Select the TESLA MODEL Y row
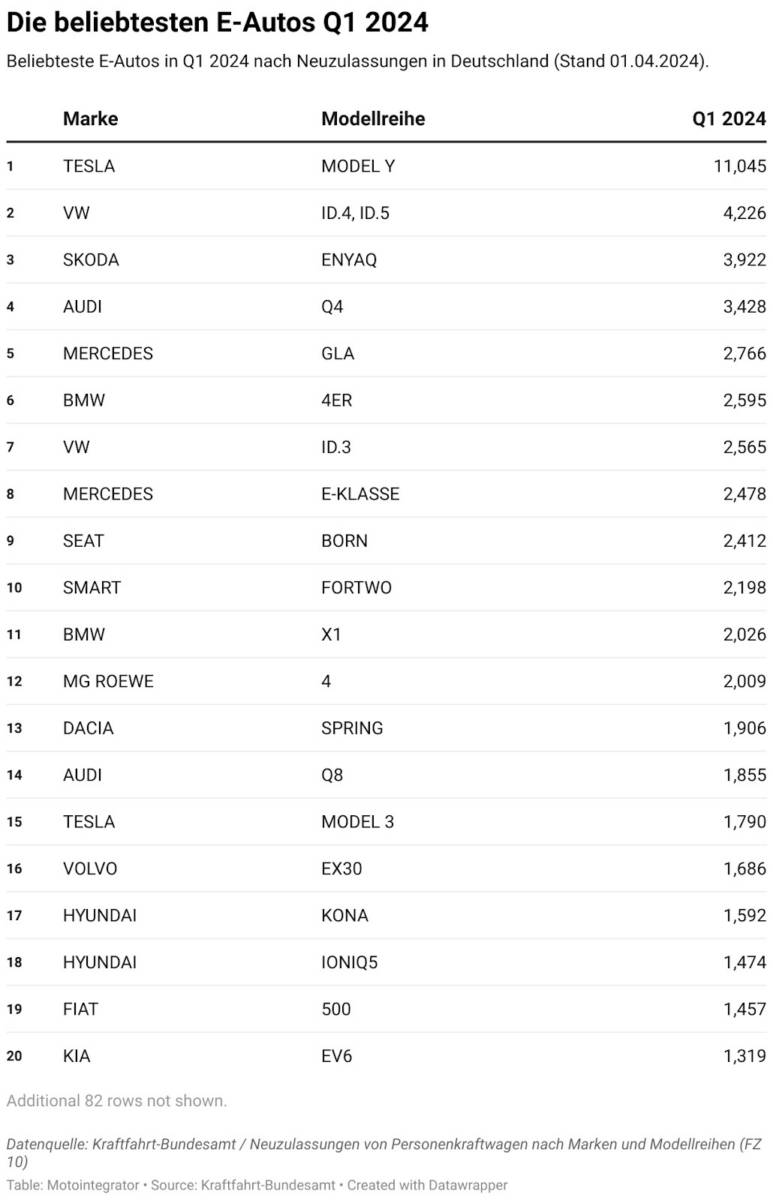This screenshot has width=773, height=1200. coord(386,166)
